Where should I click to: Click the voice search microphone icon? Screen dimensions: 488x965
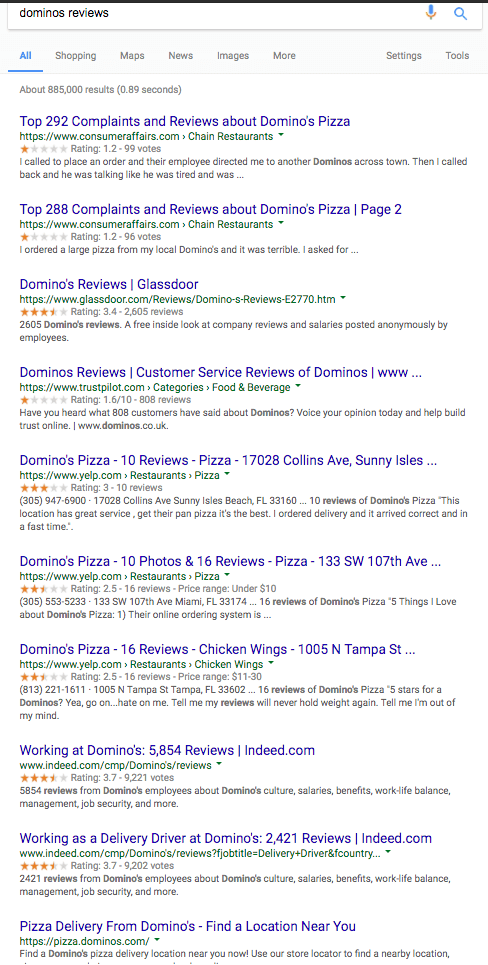(431, 12)
